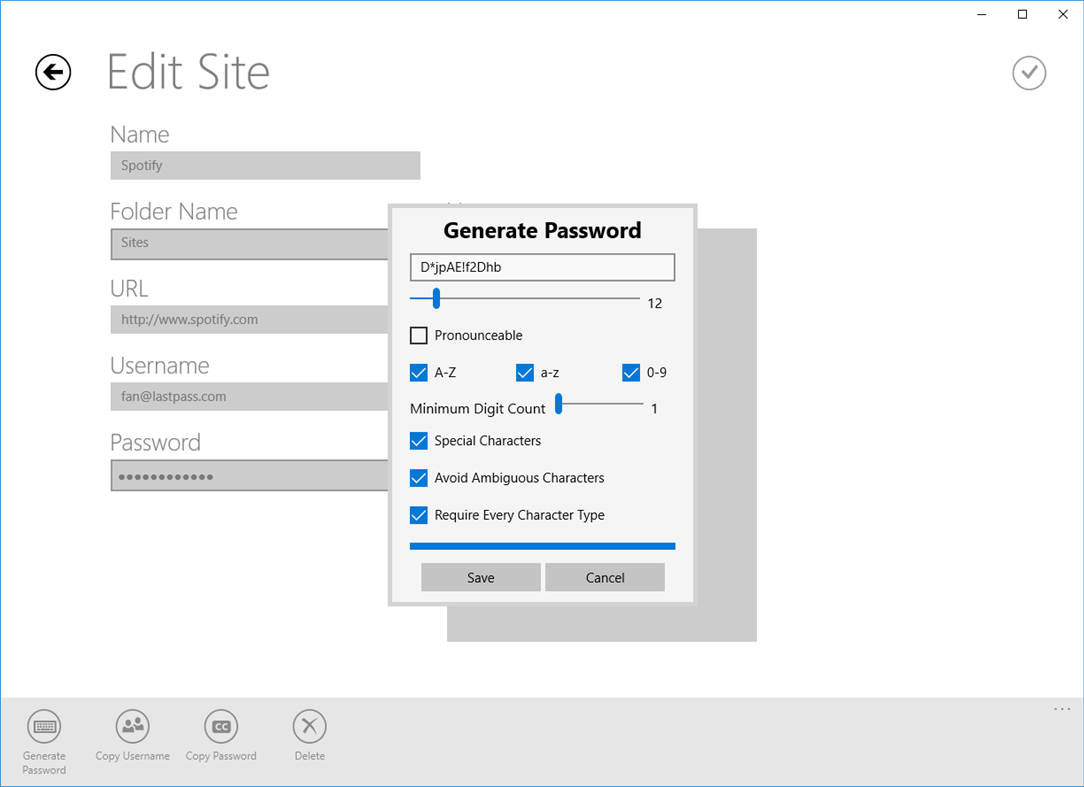Viewport: 1084px width, 787px height.
Task: Click the back arrow to leave Edit Site
Action: coord(53,72)
